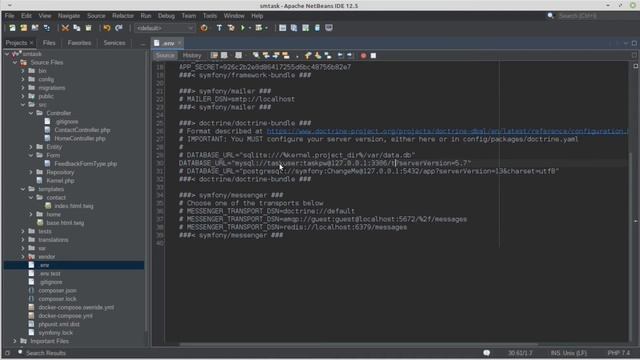Close the .env editor tab
The width and height of the screenshot is (640, 360).
click(180, 43)
